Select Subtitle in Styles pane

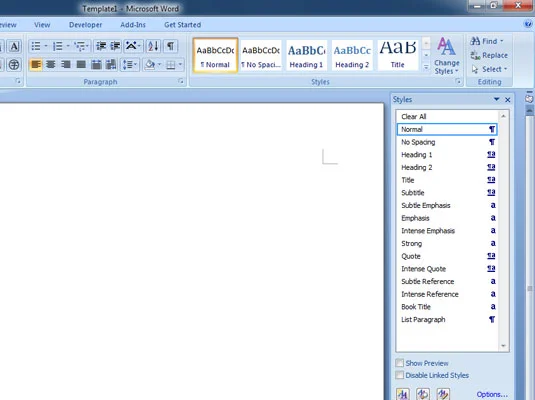[447, 192]
